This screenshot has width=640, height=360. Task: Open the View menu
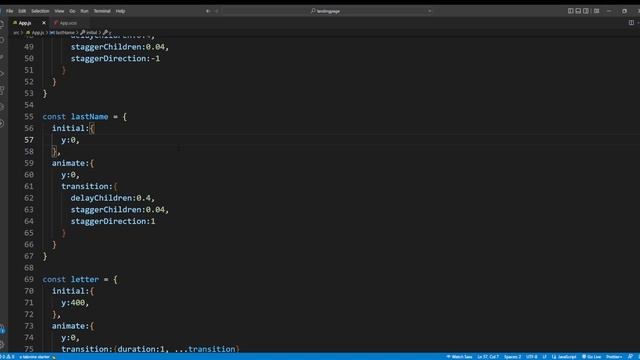point(59,11)
